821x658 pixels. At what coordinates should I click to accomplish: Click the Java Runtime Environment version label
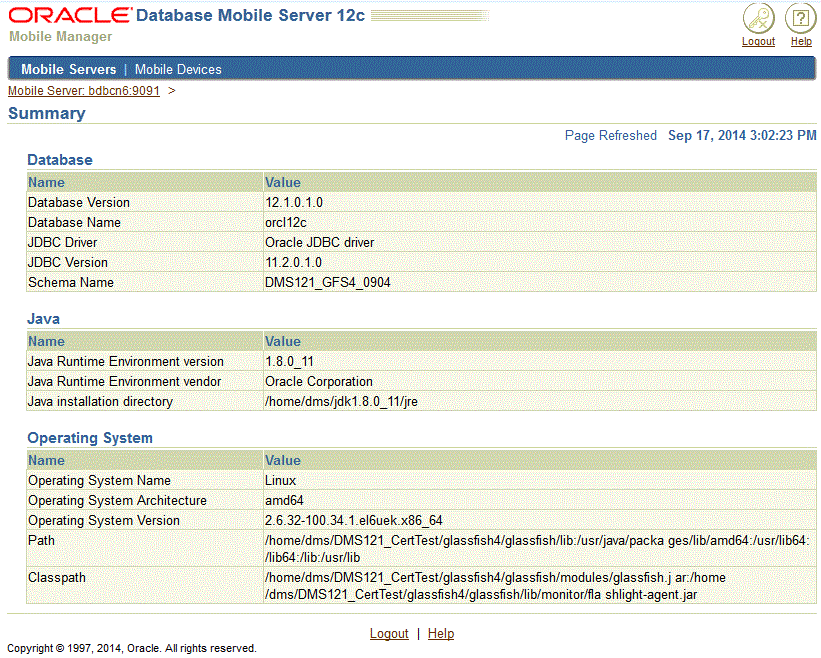(x=126, y=362)
